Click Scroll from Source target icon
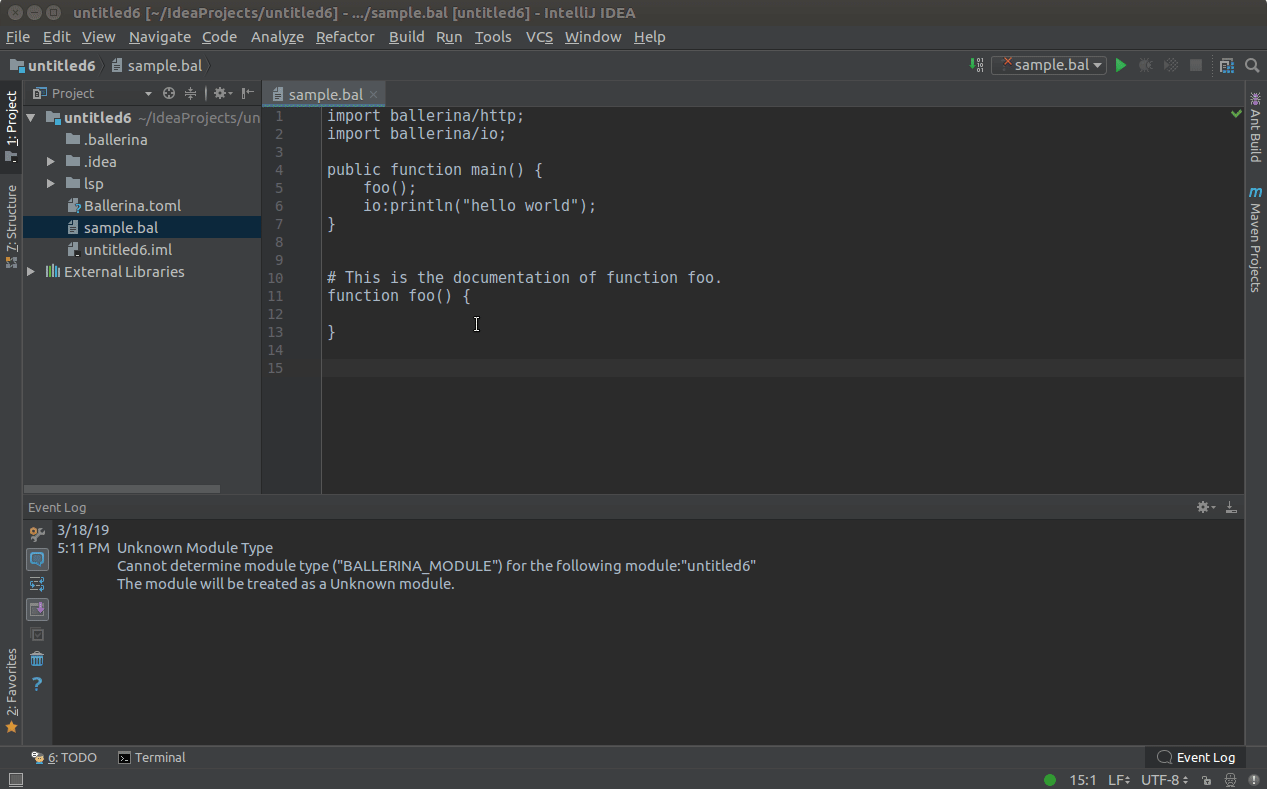Viewport: 1267px width, 789px height. [x=169, y=93]
